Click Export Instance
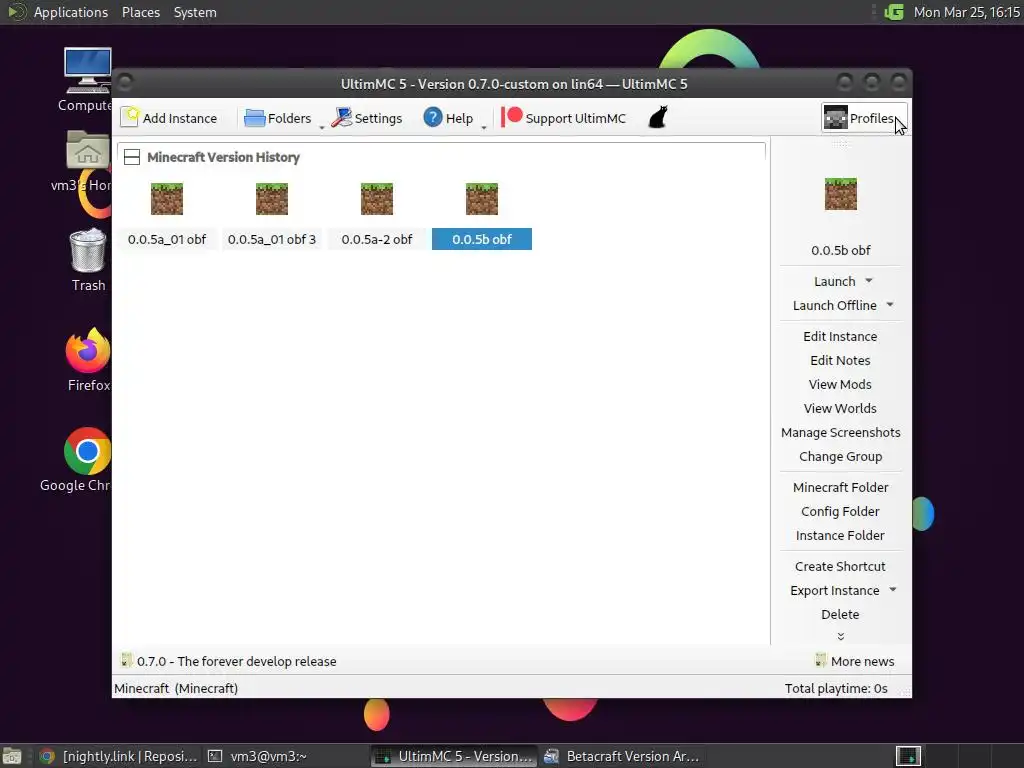This screenshot has height=768, width=1024. point(835,591)
